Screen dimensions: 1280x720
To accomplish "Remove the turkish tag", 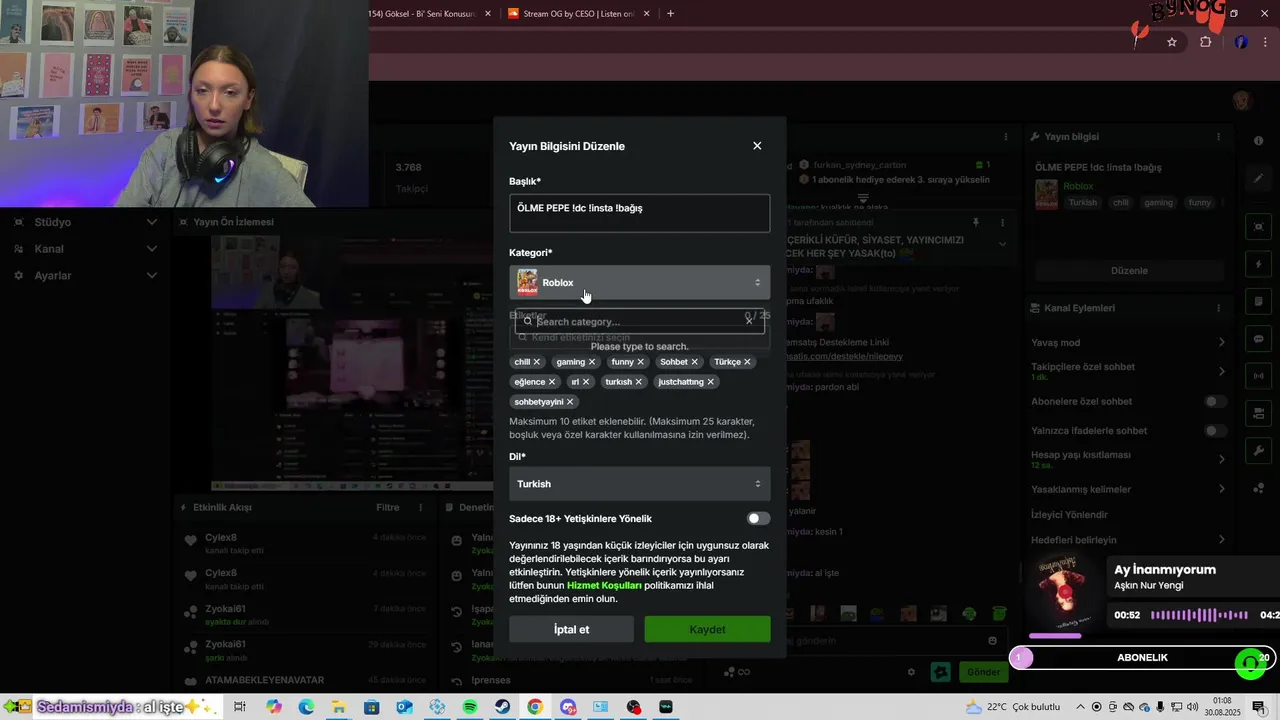I will coord(639,382).
